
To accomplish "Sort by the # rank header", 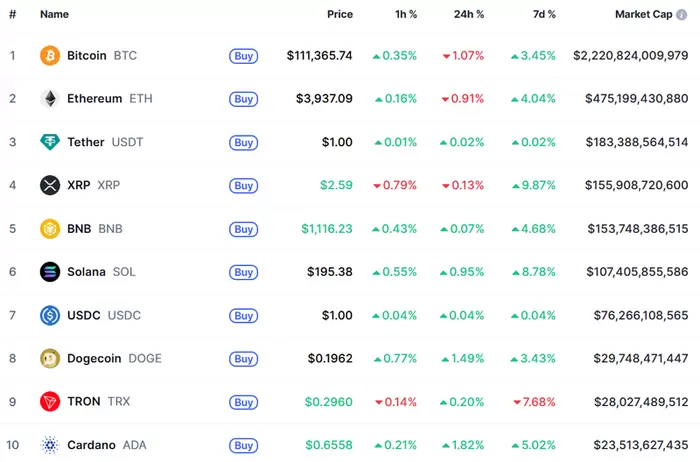I will (12, 15).
